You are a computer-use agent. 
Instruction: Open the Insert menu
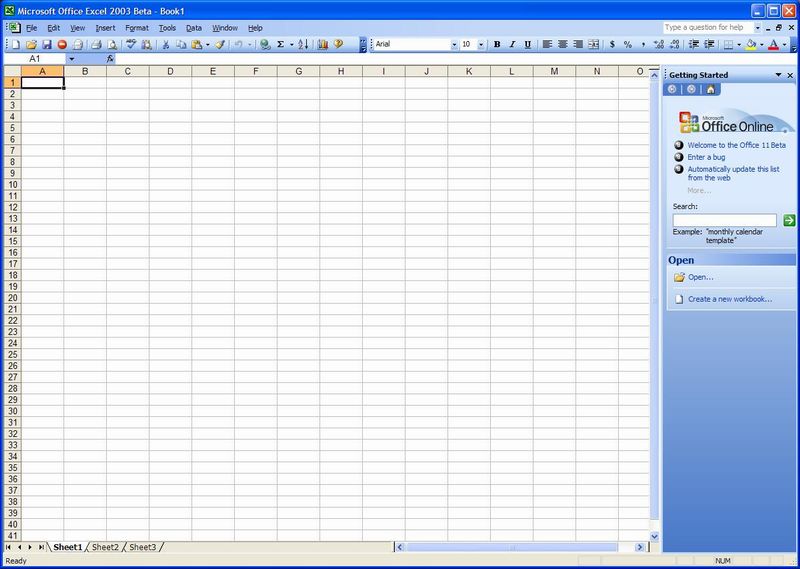[x=105, y=28]
